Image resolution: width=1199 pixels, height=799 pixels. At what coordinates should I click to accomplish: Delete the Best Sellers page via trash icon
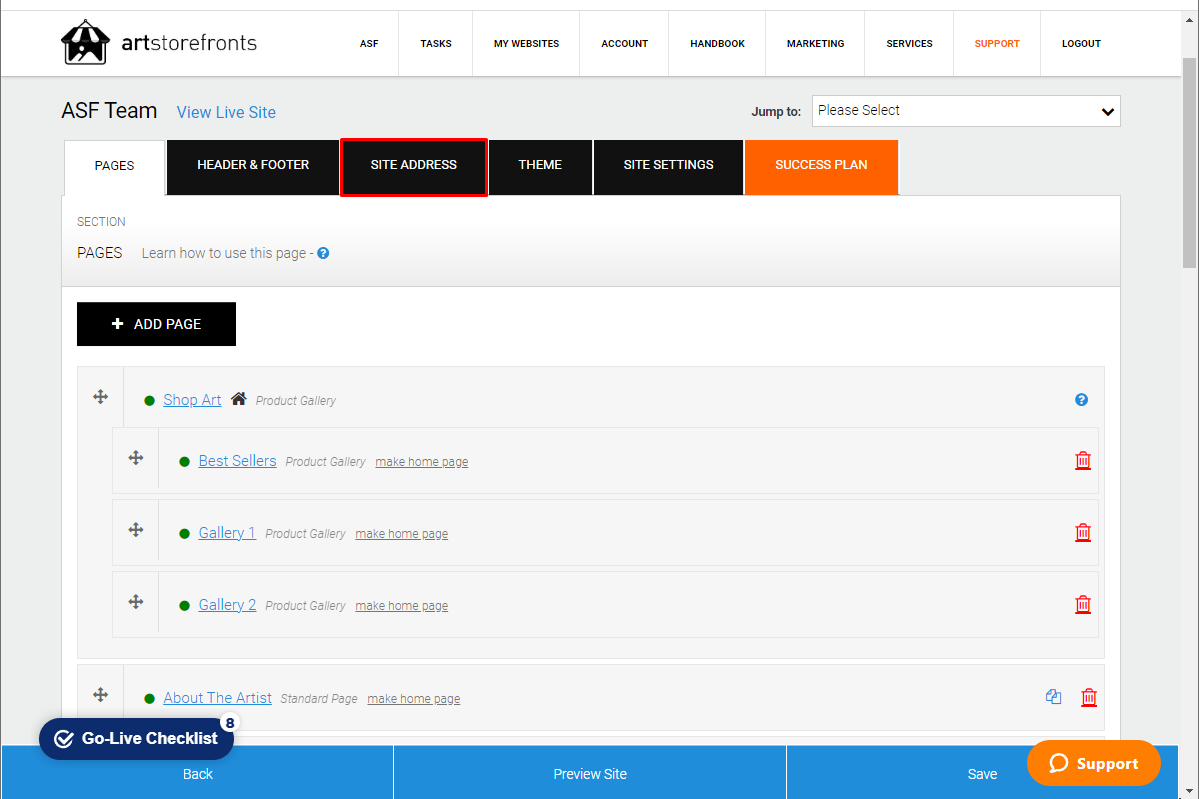[x=1083, y=460]
